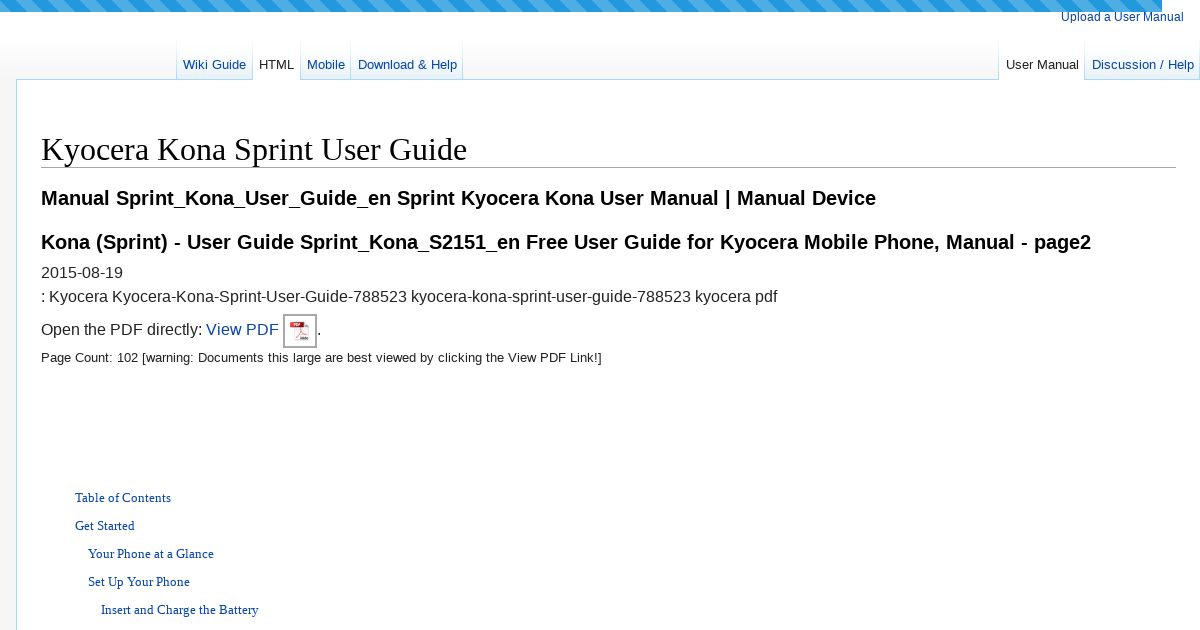
Task: Click the kyocera-kona-sprint-user-guide-788523 filename line
Action: click(x=409, y=297)
